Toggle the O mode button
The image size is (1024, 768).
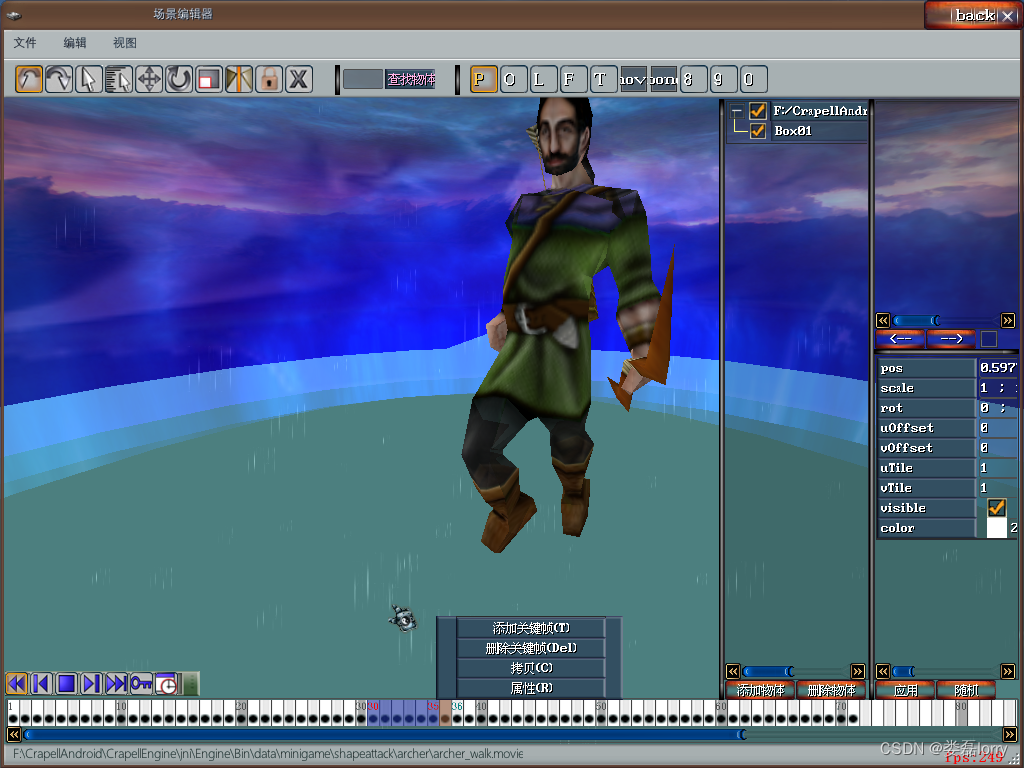point(513,80)
